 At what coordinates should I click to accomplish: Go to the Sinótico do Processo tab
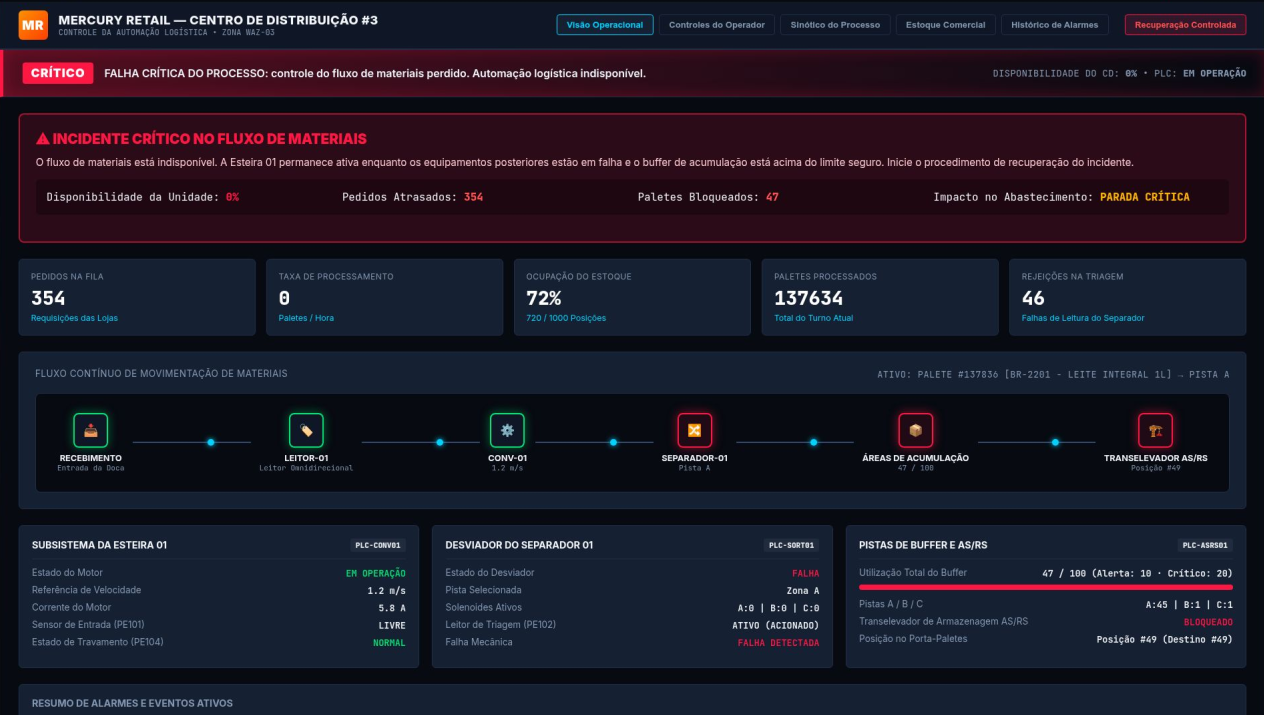pyautogui.click(x=835, y=25)
